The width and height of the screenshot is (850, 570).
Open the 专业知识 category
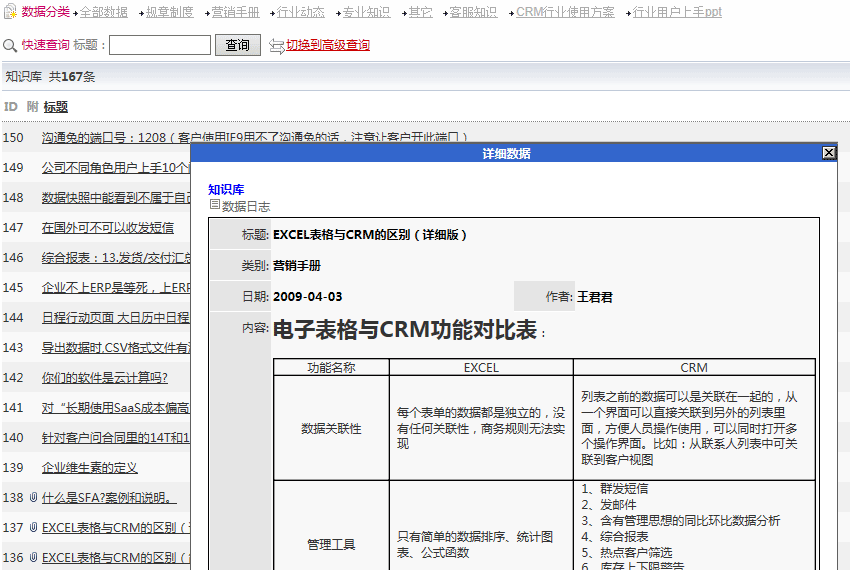point(366,12)
